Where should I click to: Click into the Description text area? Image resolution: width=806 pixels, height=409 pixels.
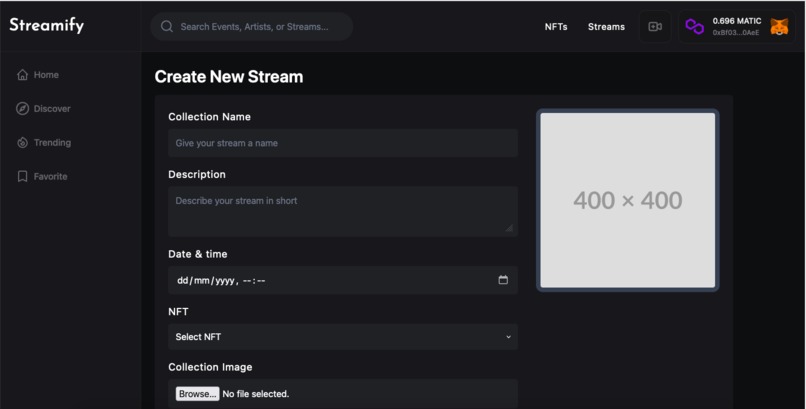click(343, 211)
